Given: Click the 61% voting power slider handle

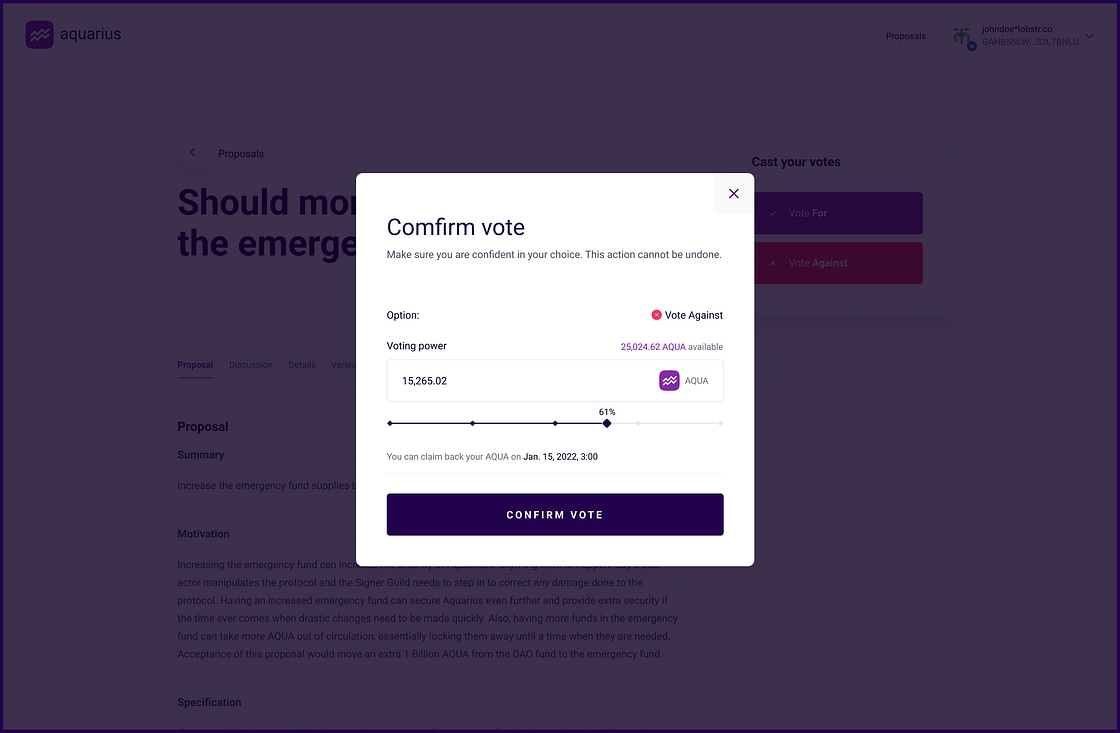Looking at the screenshot, I should pyautogui.click(x=607, y=423).
